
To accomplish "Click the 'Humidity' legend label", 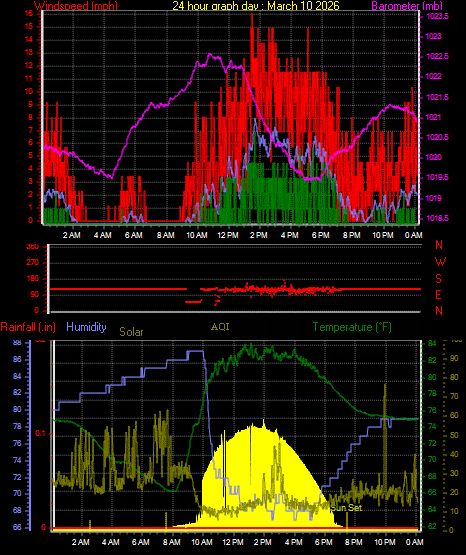I will 86,327.
